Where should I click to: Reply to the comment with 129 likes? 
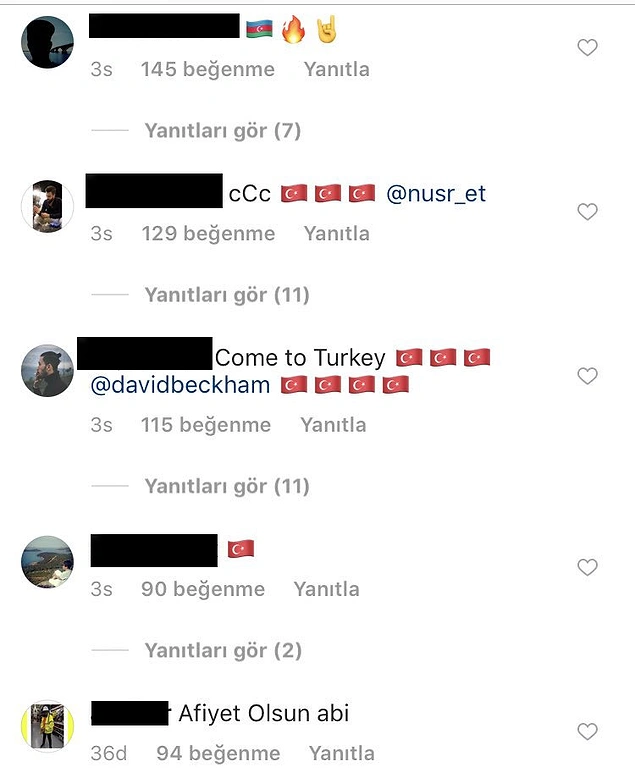[336, 233]
